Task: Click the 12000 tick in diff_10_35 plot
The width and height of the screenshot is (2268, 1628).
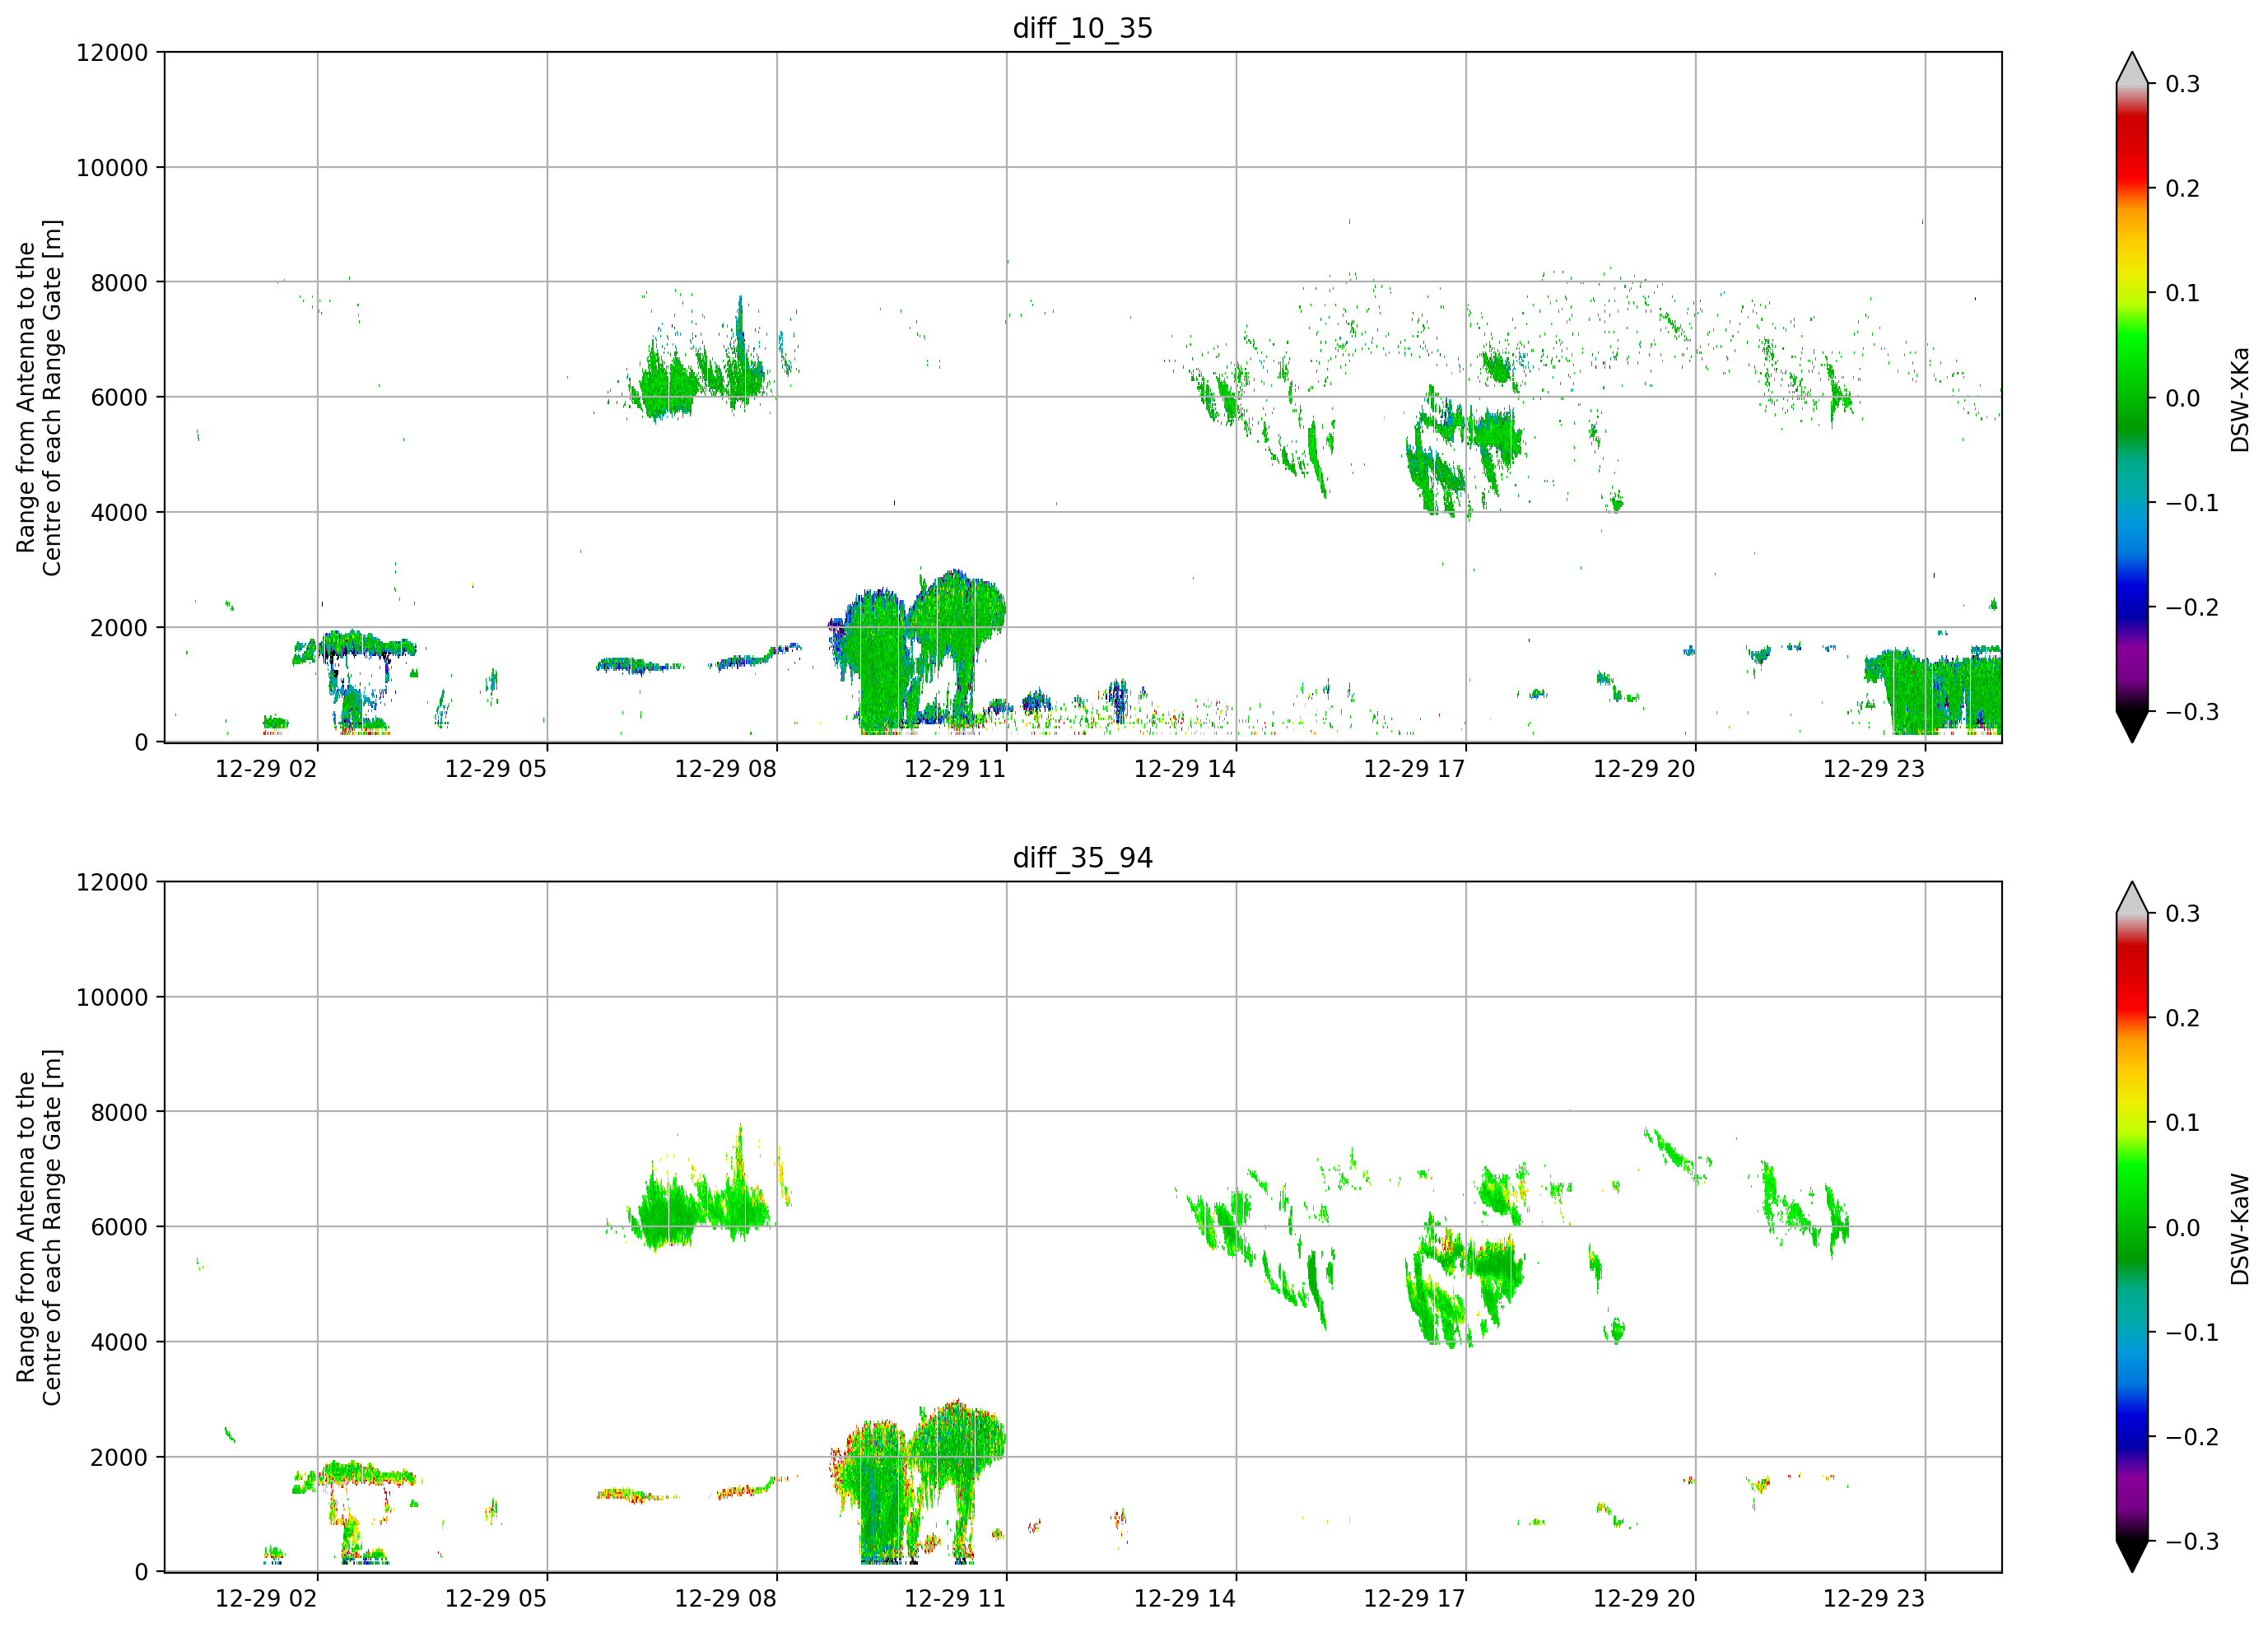Action: click(112, 53)
